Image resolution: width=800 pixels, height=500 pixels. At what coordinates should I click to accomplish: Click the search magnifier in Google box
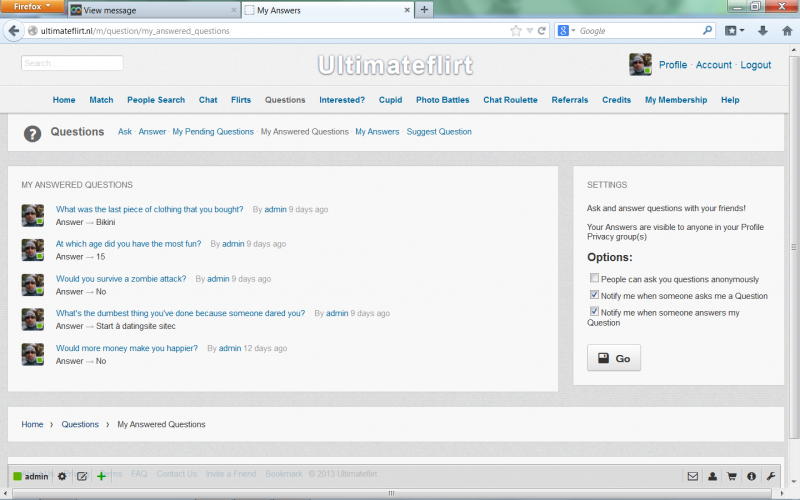(707, 31)
